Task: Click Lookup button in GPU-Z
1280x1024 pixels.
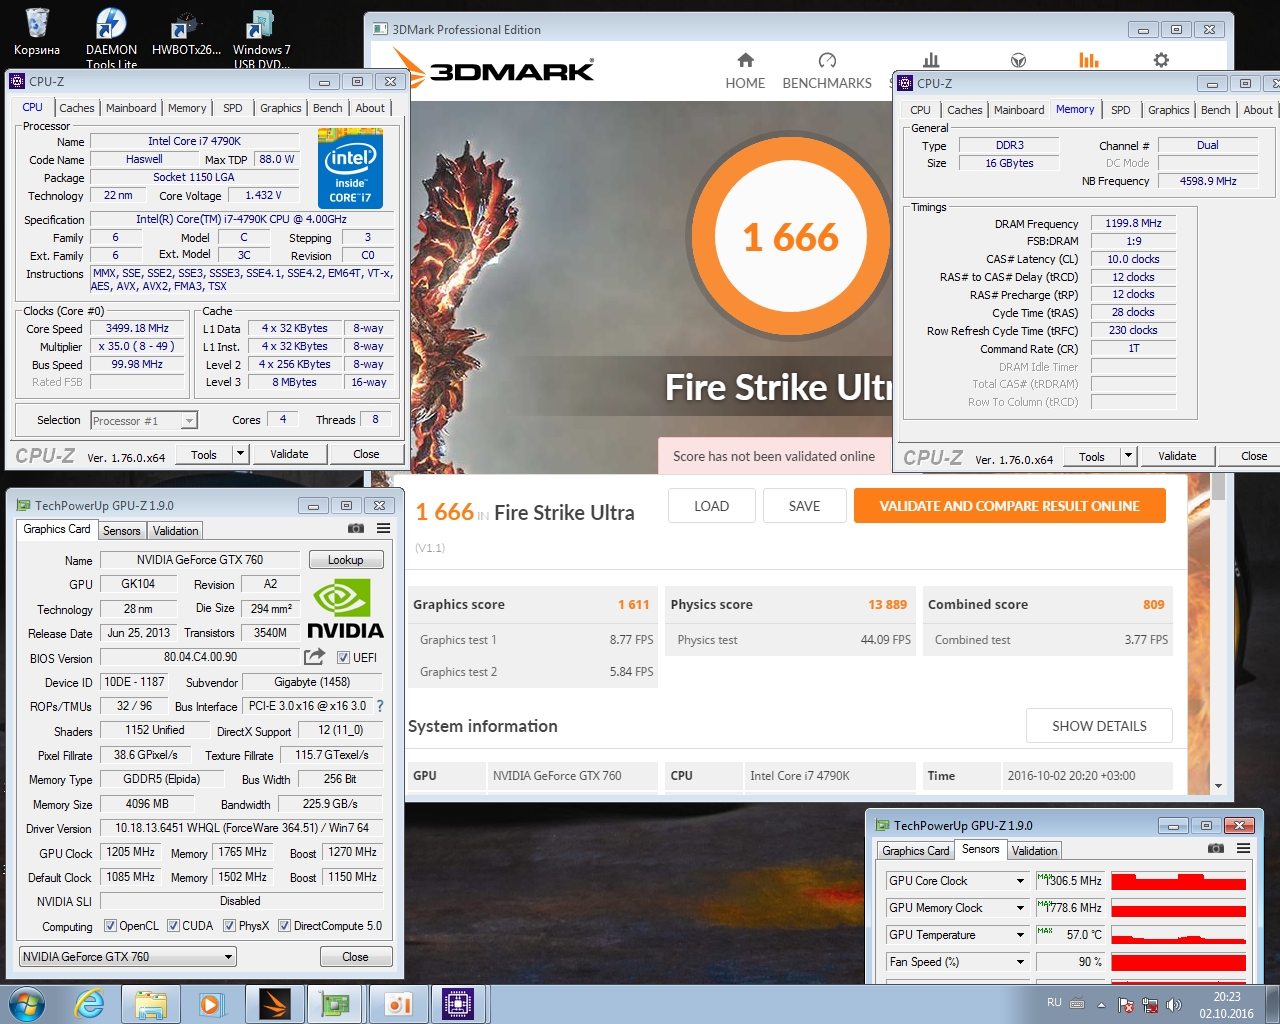Action: click(345, 560)
